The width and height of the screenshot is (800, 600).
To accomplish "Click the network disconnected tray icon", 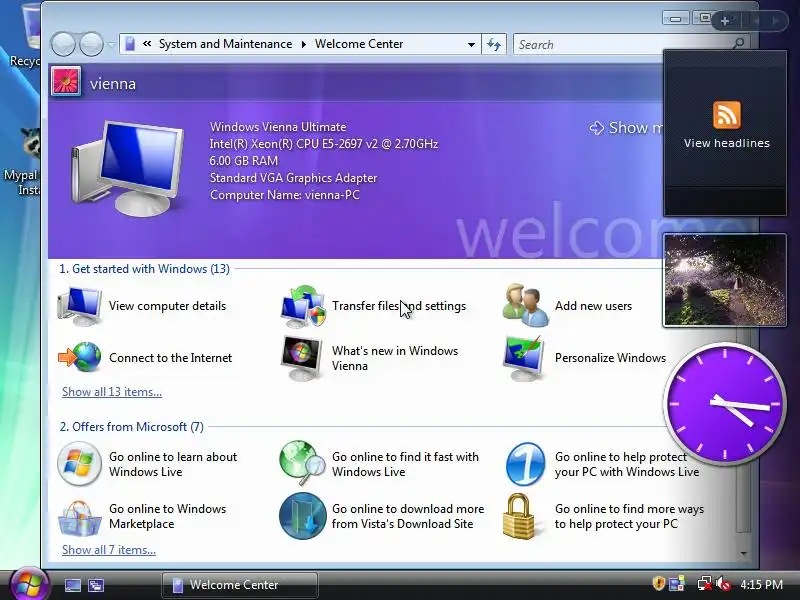I will pos(705,584).
